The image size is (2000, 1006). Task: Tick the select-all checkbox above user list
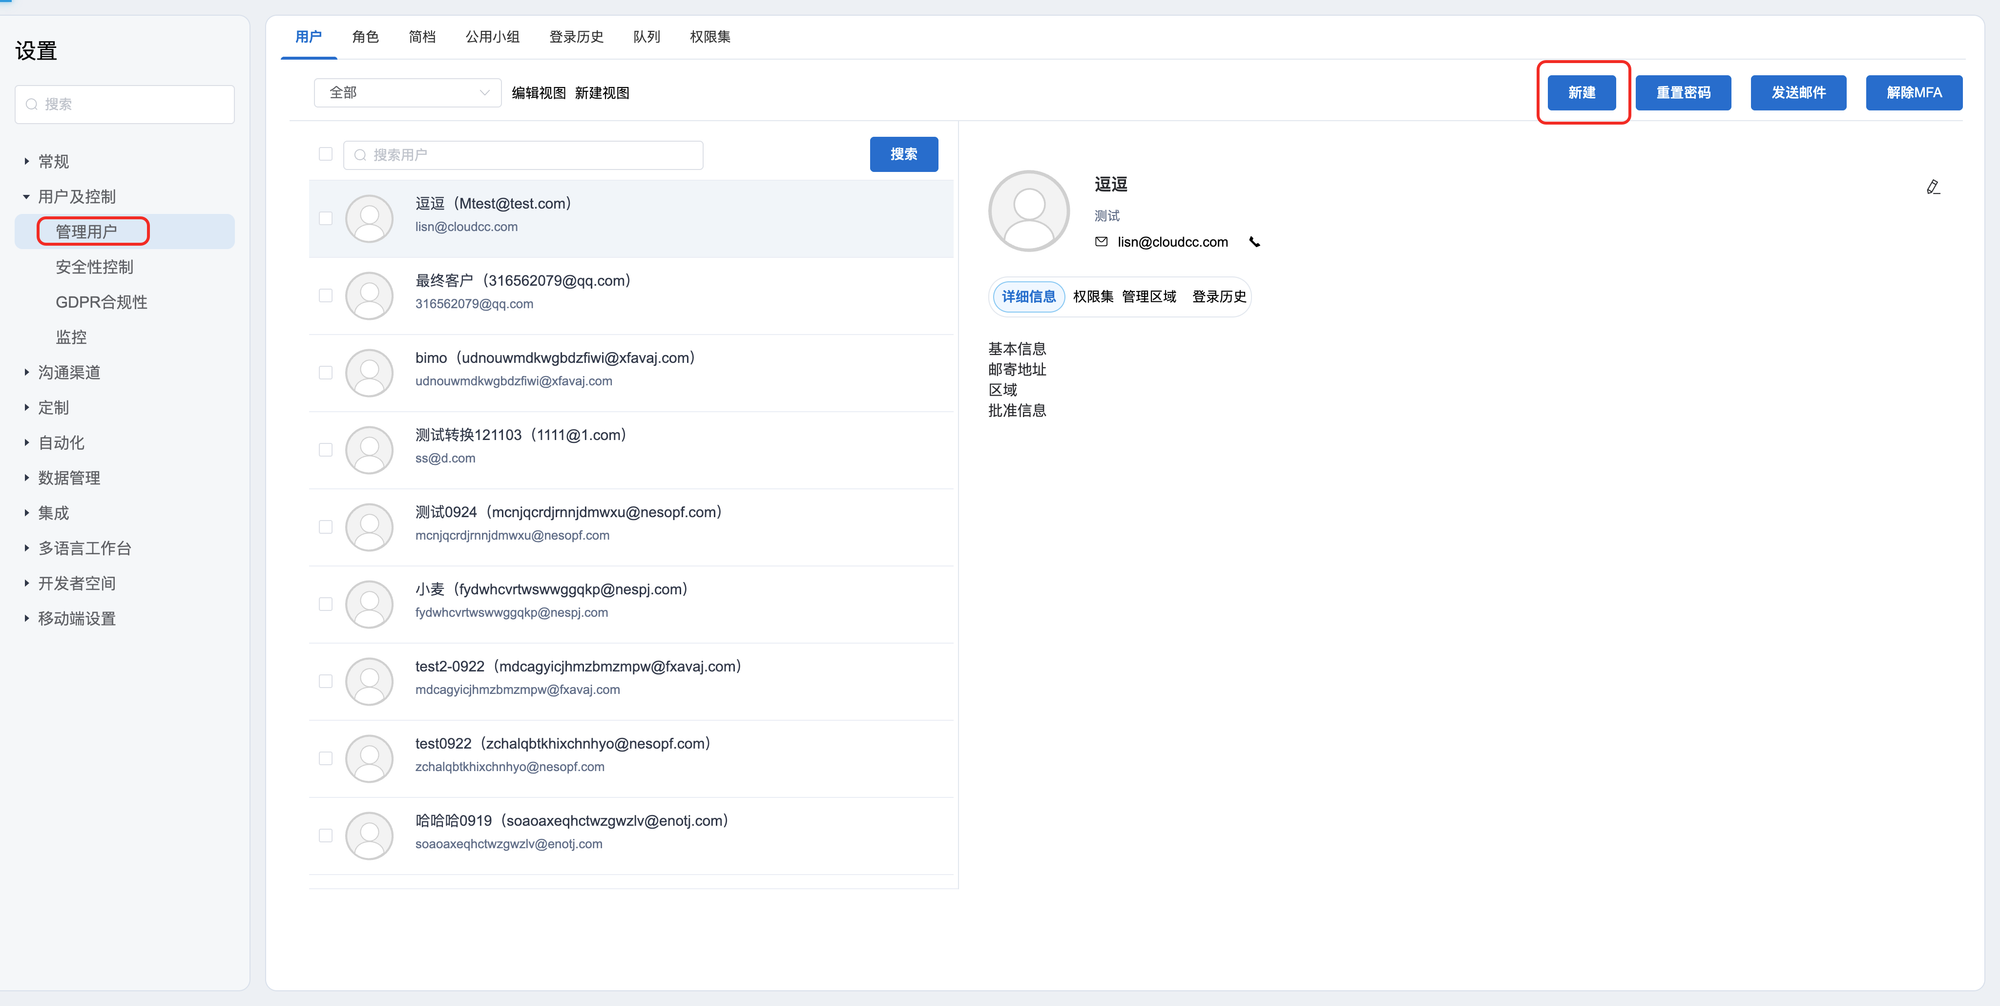pos(325,154)
